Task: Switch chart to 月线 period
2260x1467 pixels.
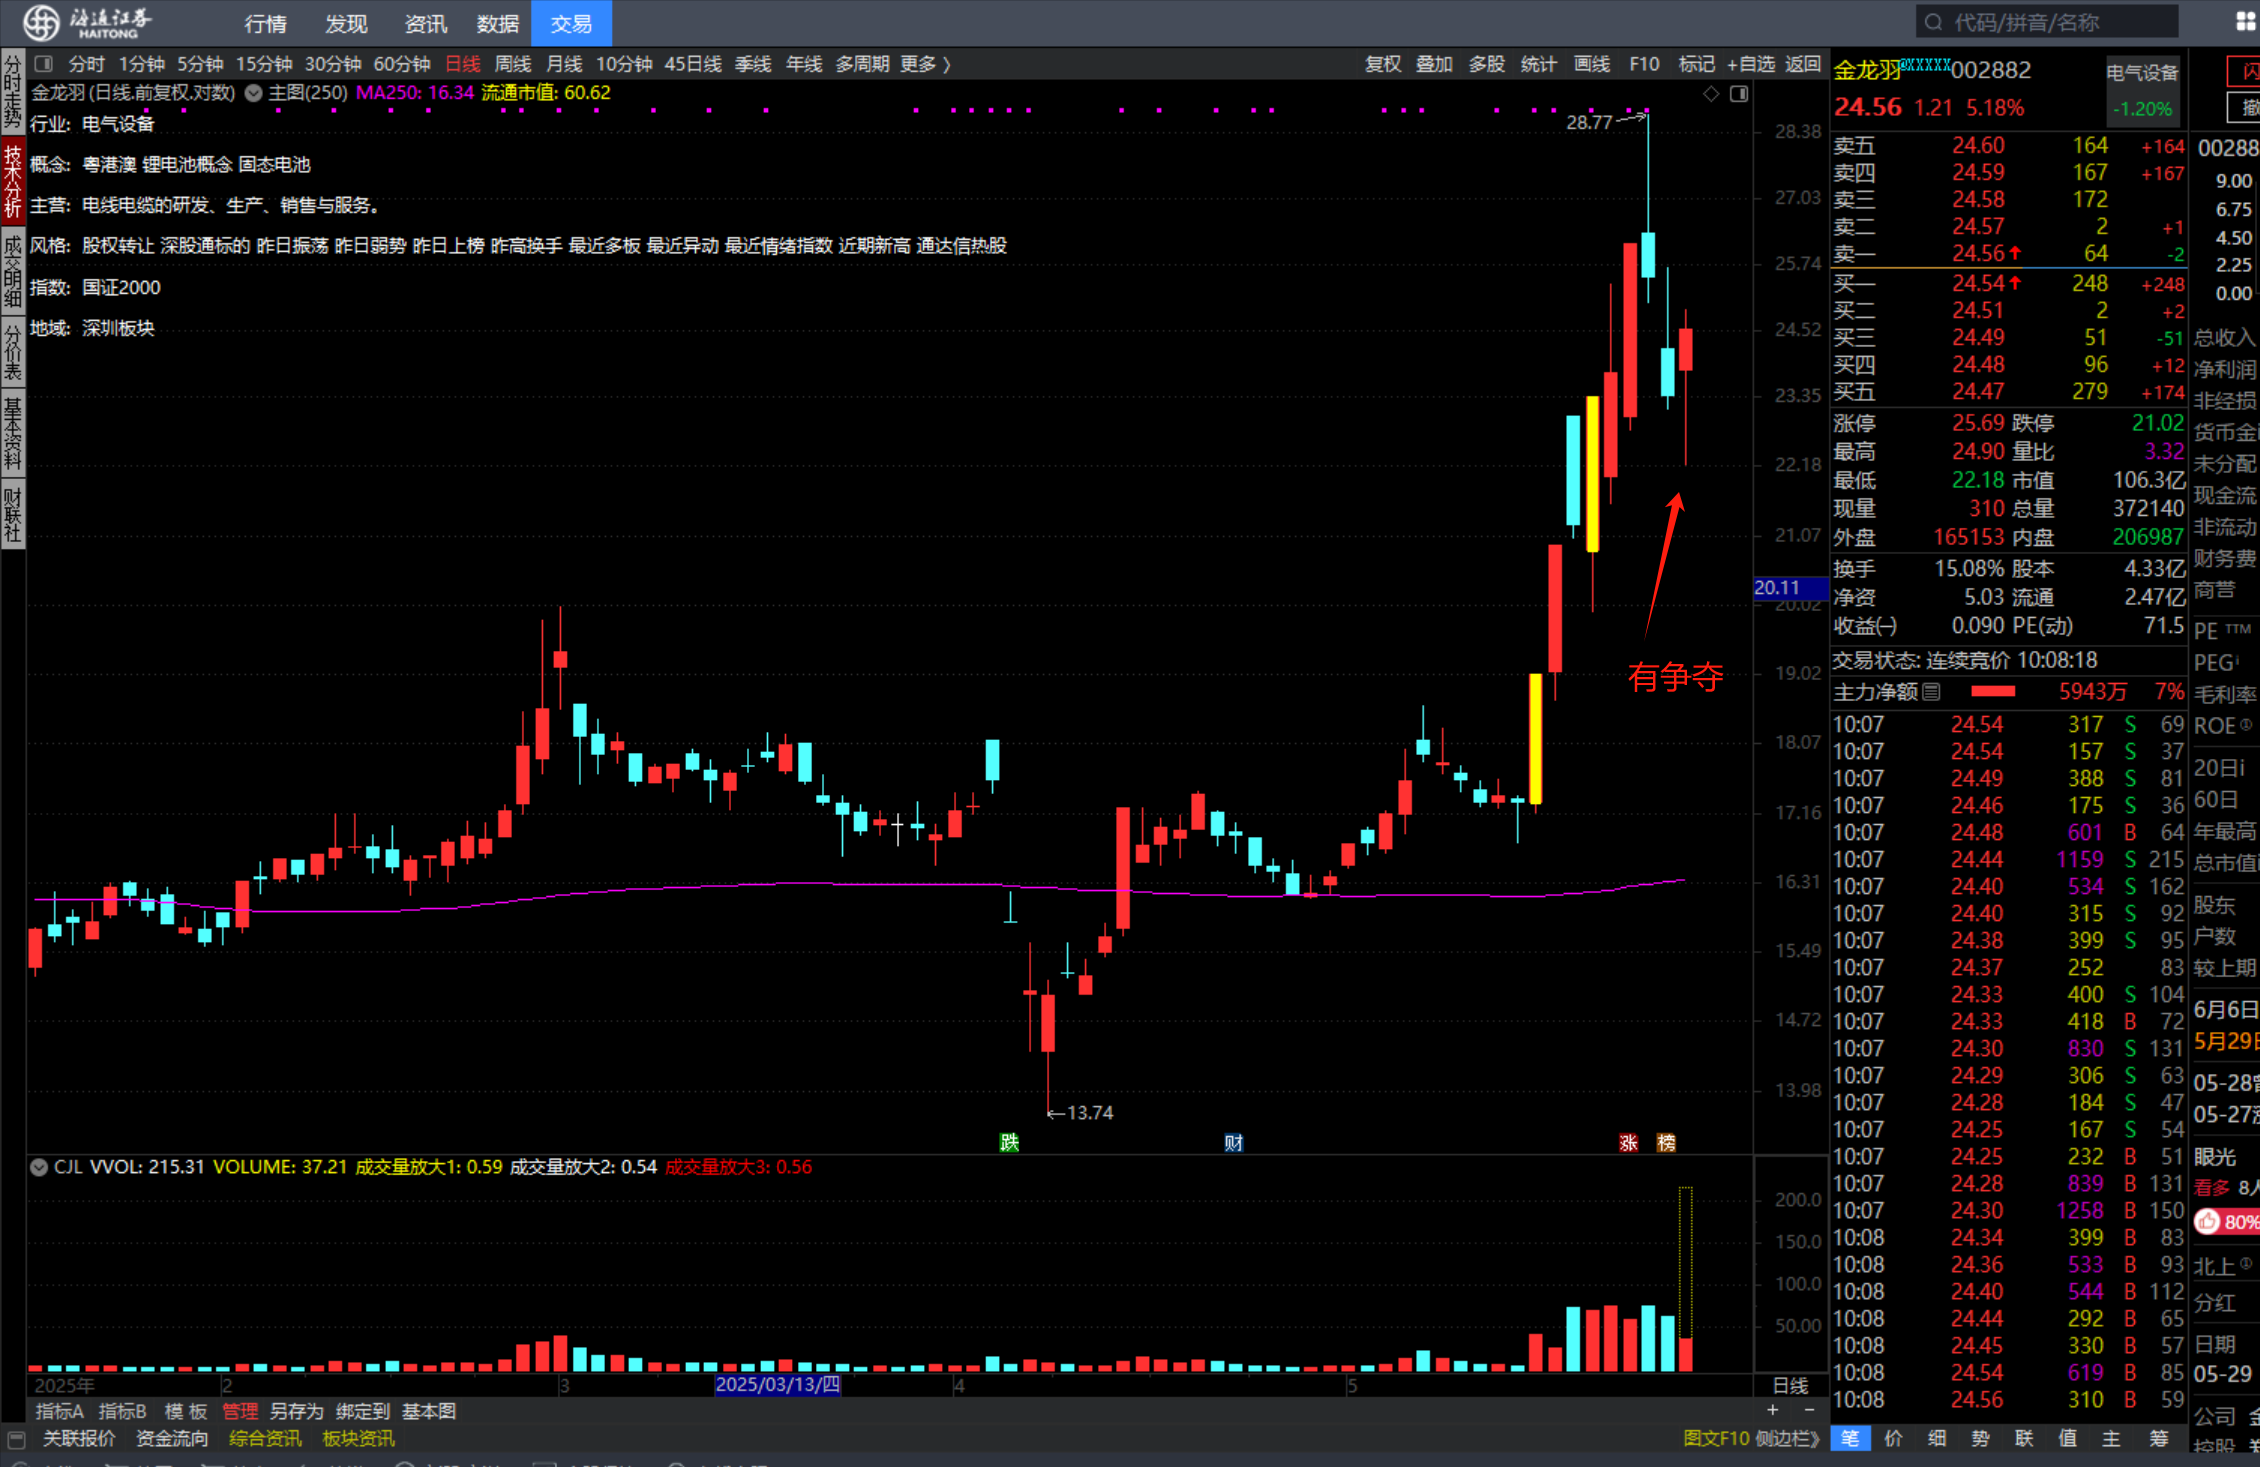Action: click(564, 64)
